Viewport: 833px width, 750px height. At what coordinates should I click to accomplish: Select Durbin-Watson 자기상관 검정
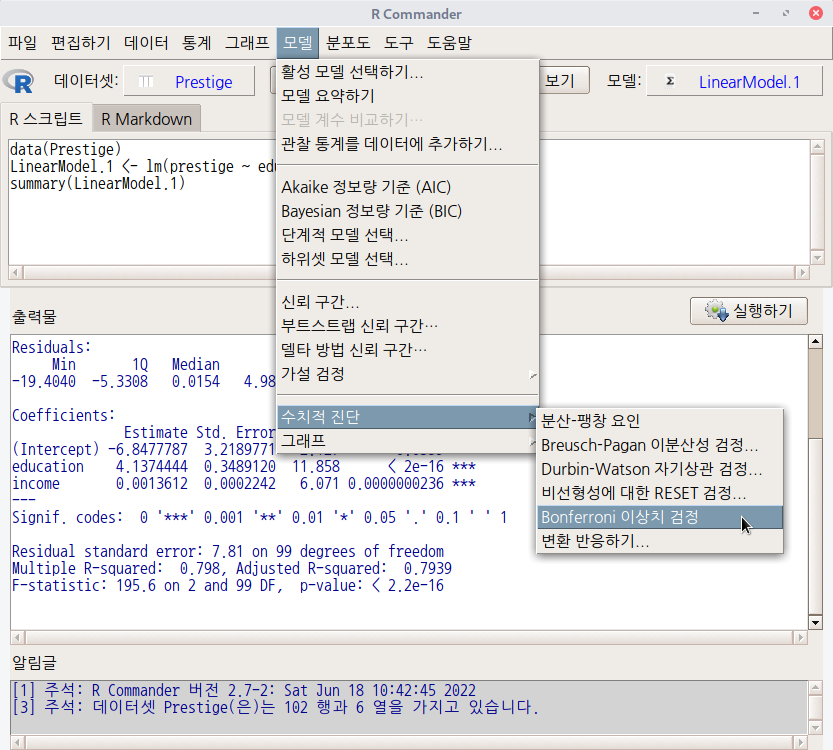pyautogui.click(x=660, y=469)
